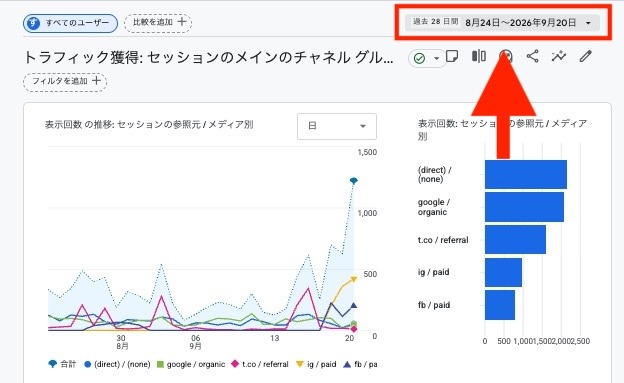Click the yellow ig / paid end point marker
The width and height of the screenshot is (624, 383).
(x=353, y=279)
